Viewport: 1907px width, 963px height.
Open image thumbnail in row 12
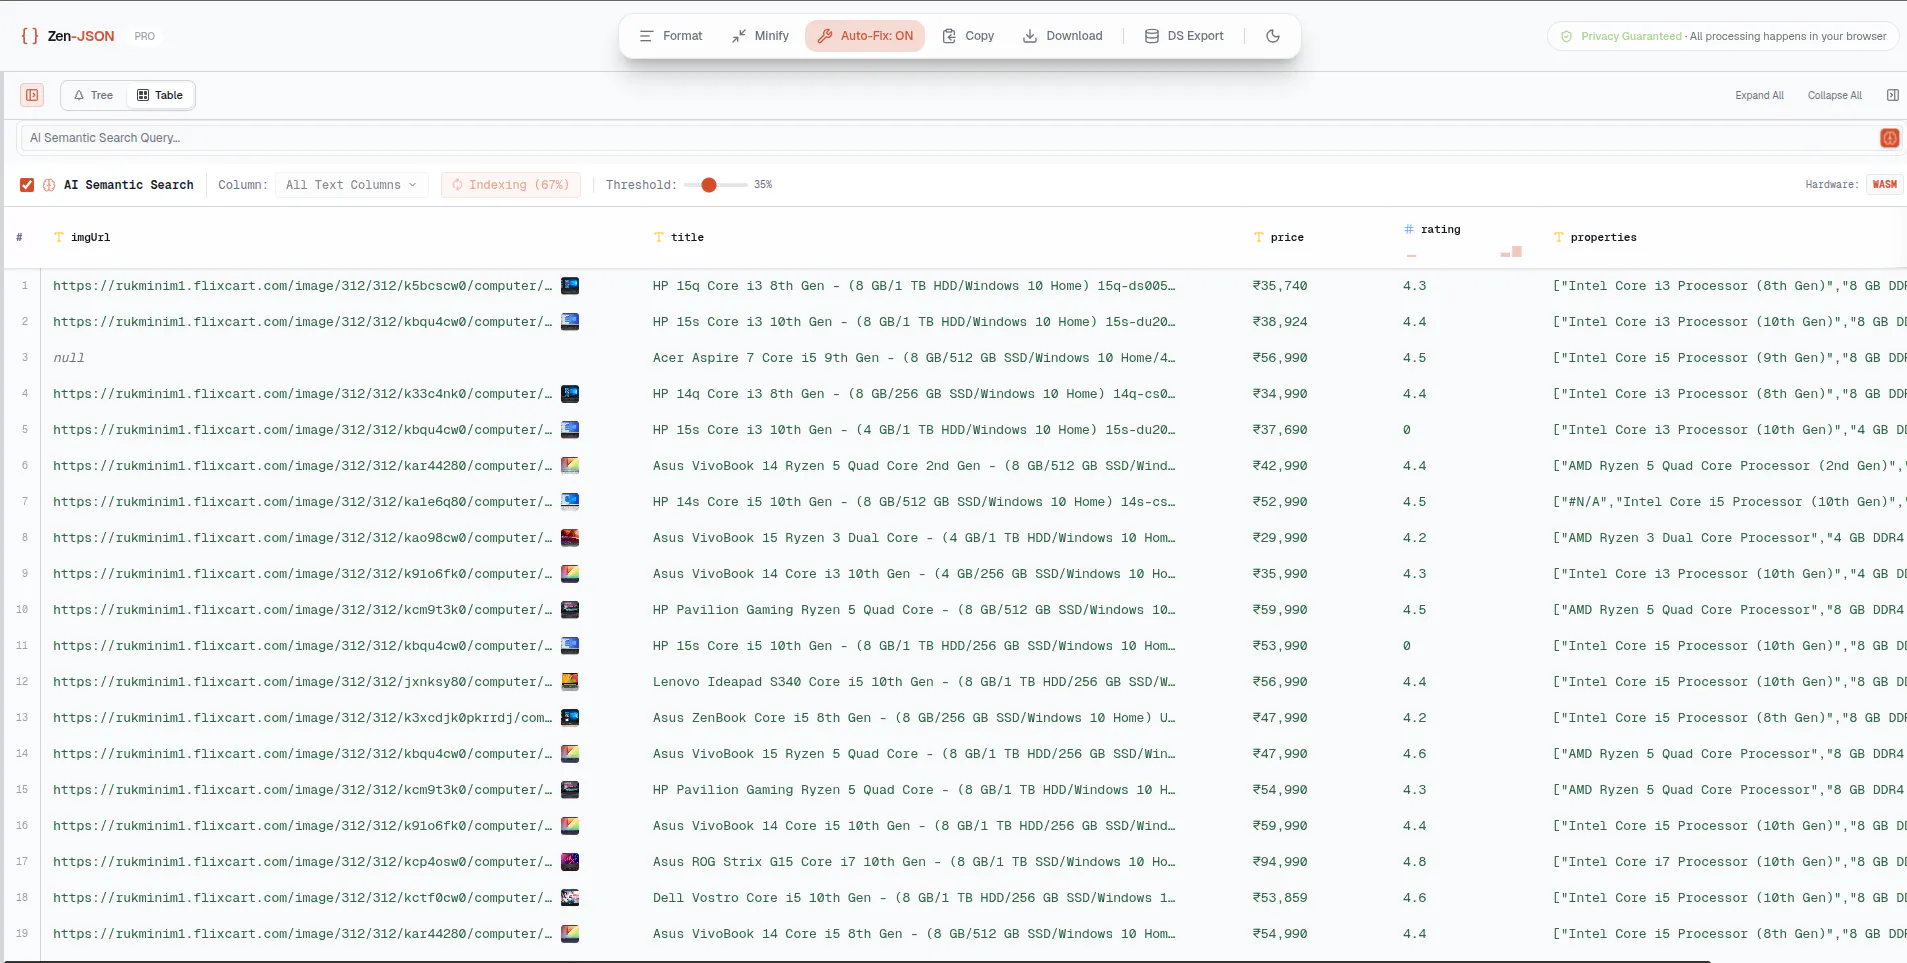(570, 682)
